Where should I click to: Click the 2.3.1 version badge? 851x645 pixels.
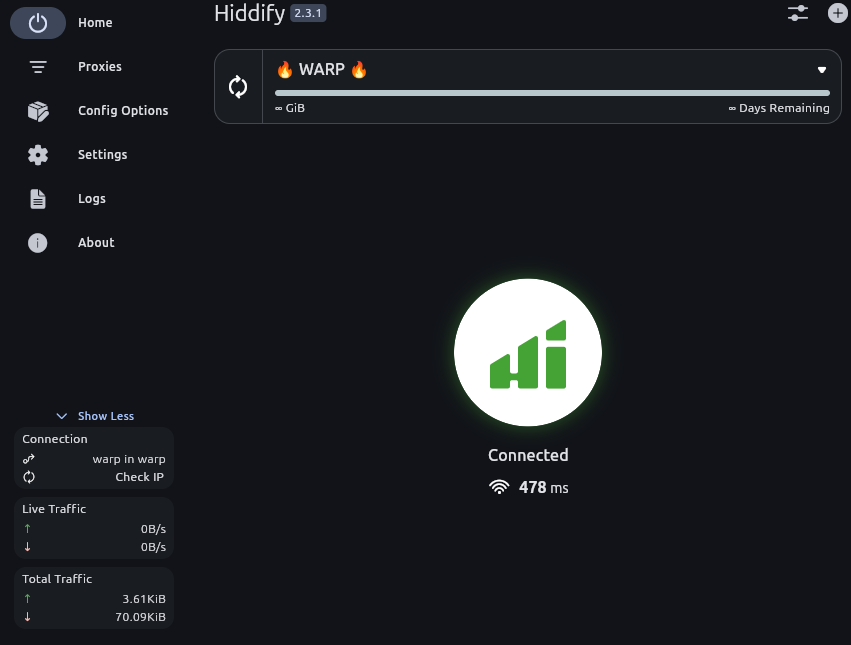pyautogui.click(x=308, y=13)
